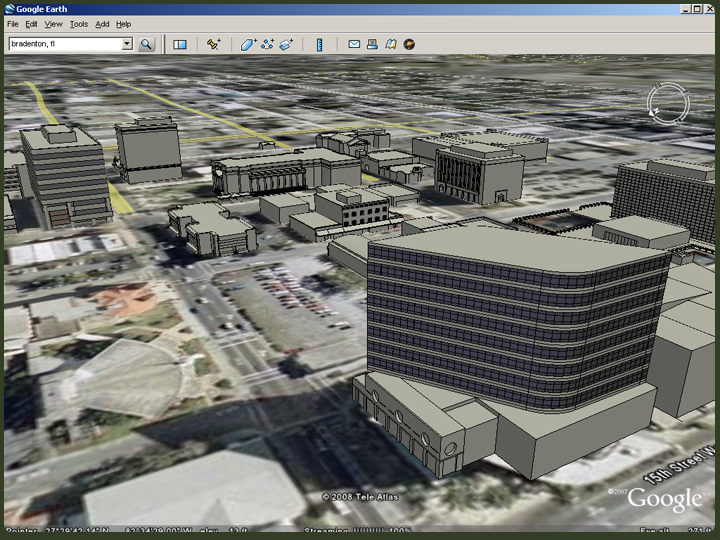Click the large curved glass 3D building
Image resolution: width=720 pixels, height=540 pixels.
514,321
